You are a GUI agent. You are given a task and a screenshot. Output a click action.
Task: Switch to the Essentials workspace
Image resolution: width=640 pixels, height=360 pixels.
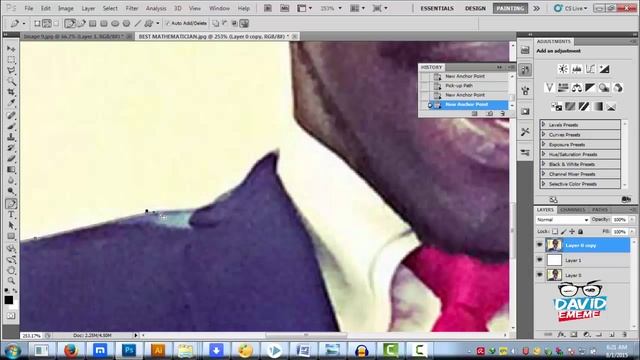tap(437, 8)
